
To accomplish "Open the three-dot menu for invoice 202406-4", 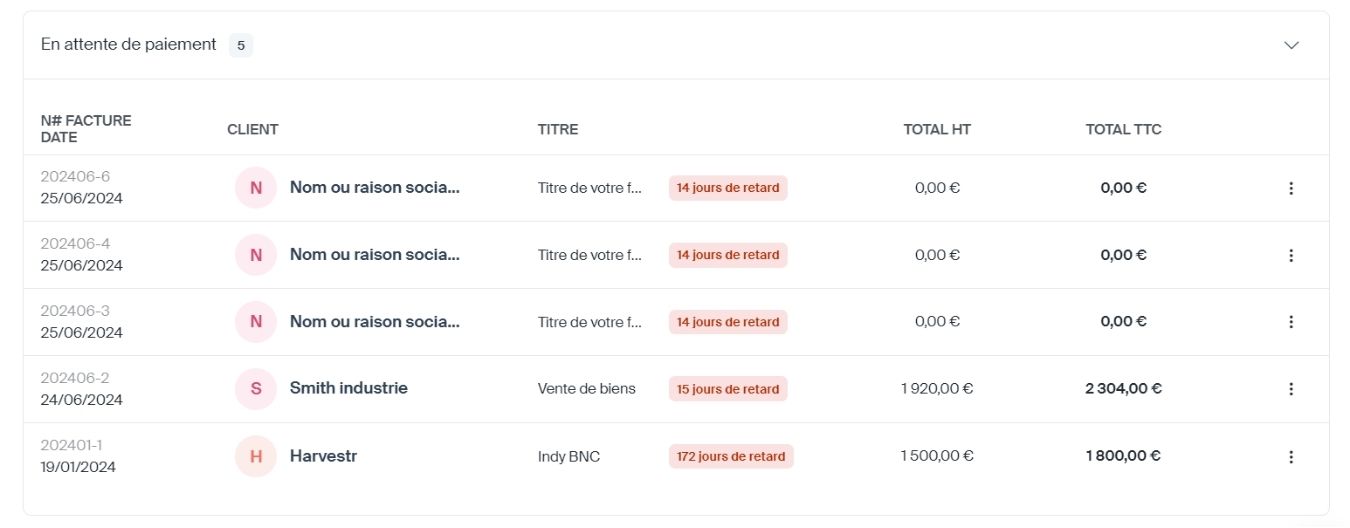I will 1290,255.
